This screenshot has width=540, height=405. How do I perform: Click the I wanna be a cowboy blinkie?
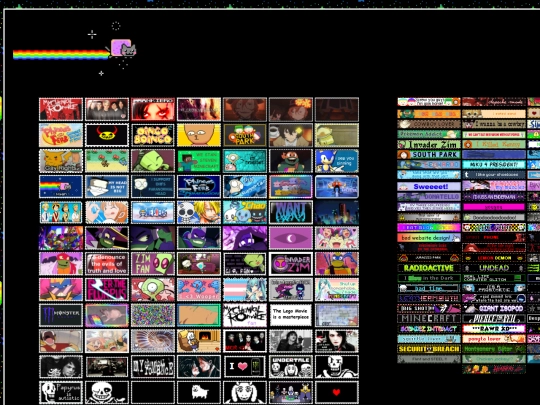(494, 124)
